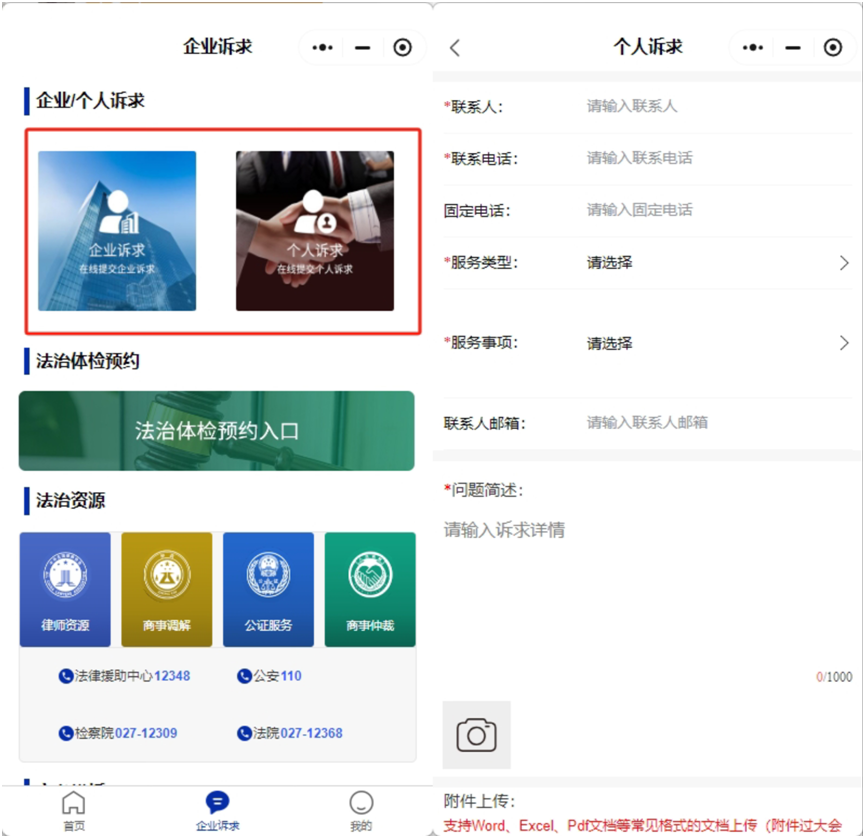Image resolution: width=865 pixels, height=838 pixels.
Task: Open the 企业诉求 enterprise request card
Action: point(117,231)
